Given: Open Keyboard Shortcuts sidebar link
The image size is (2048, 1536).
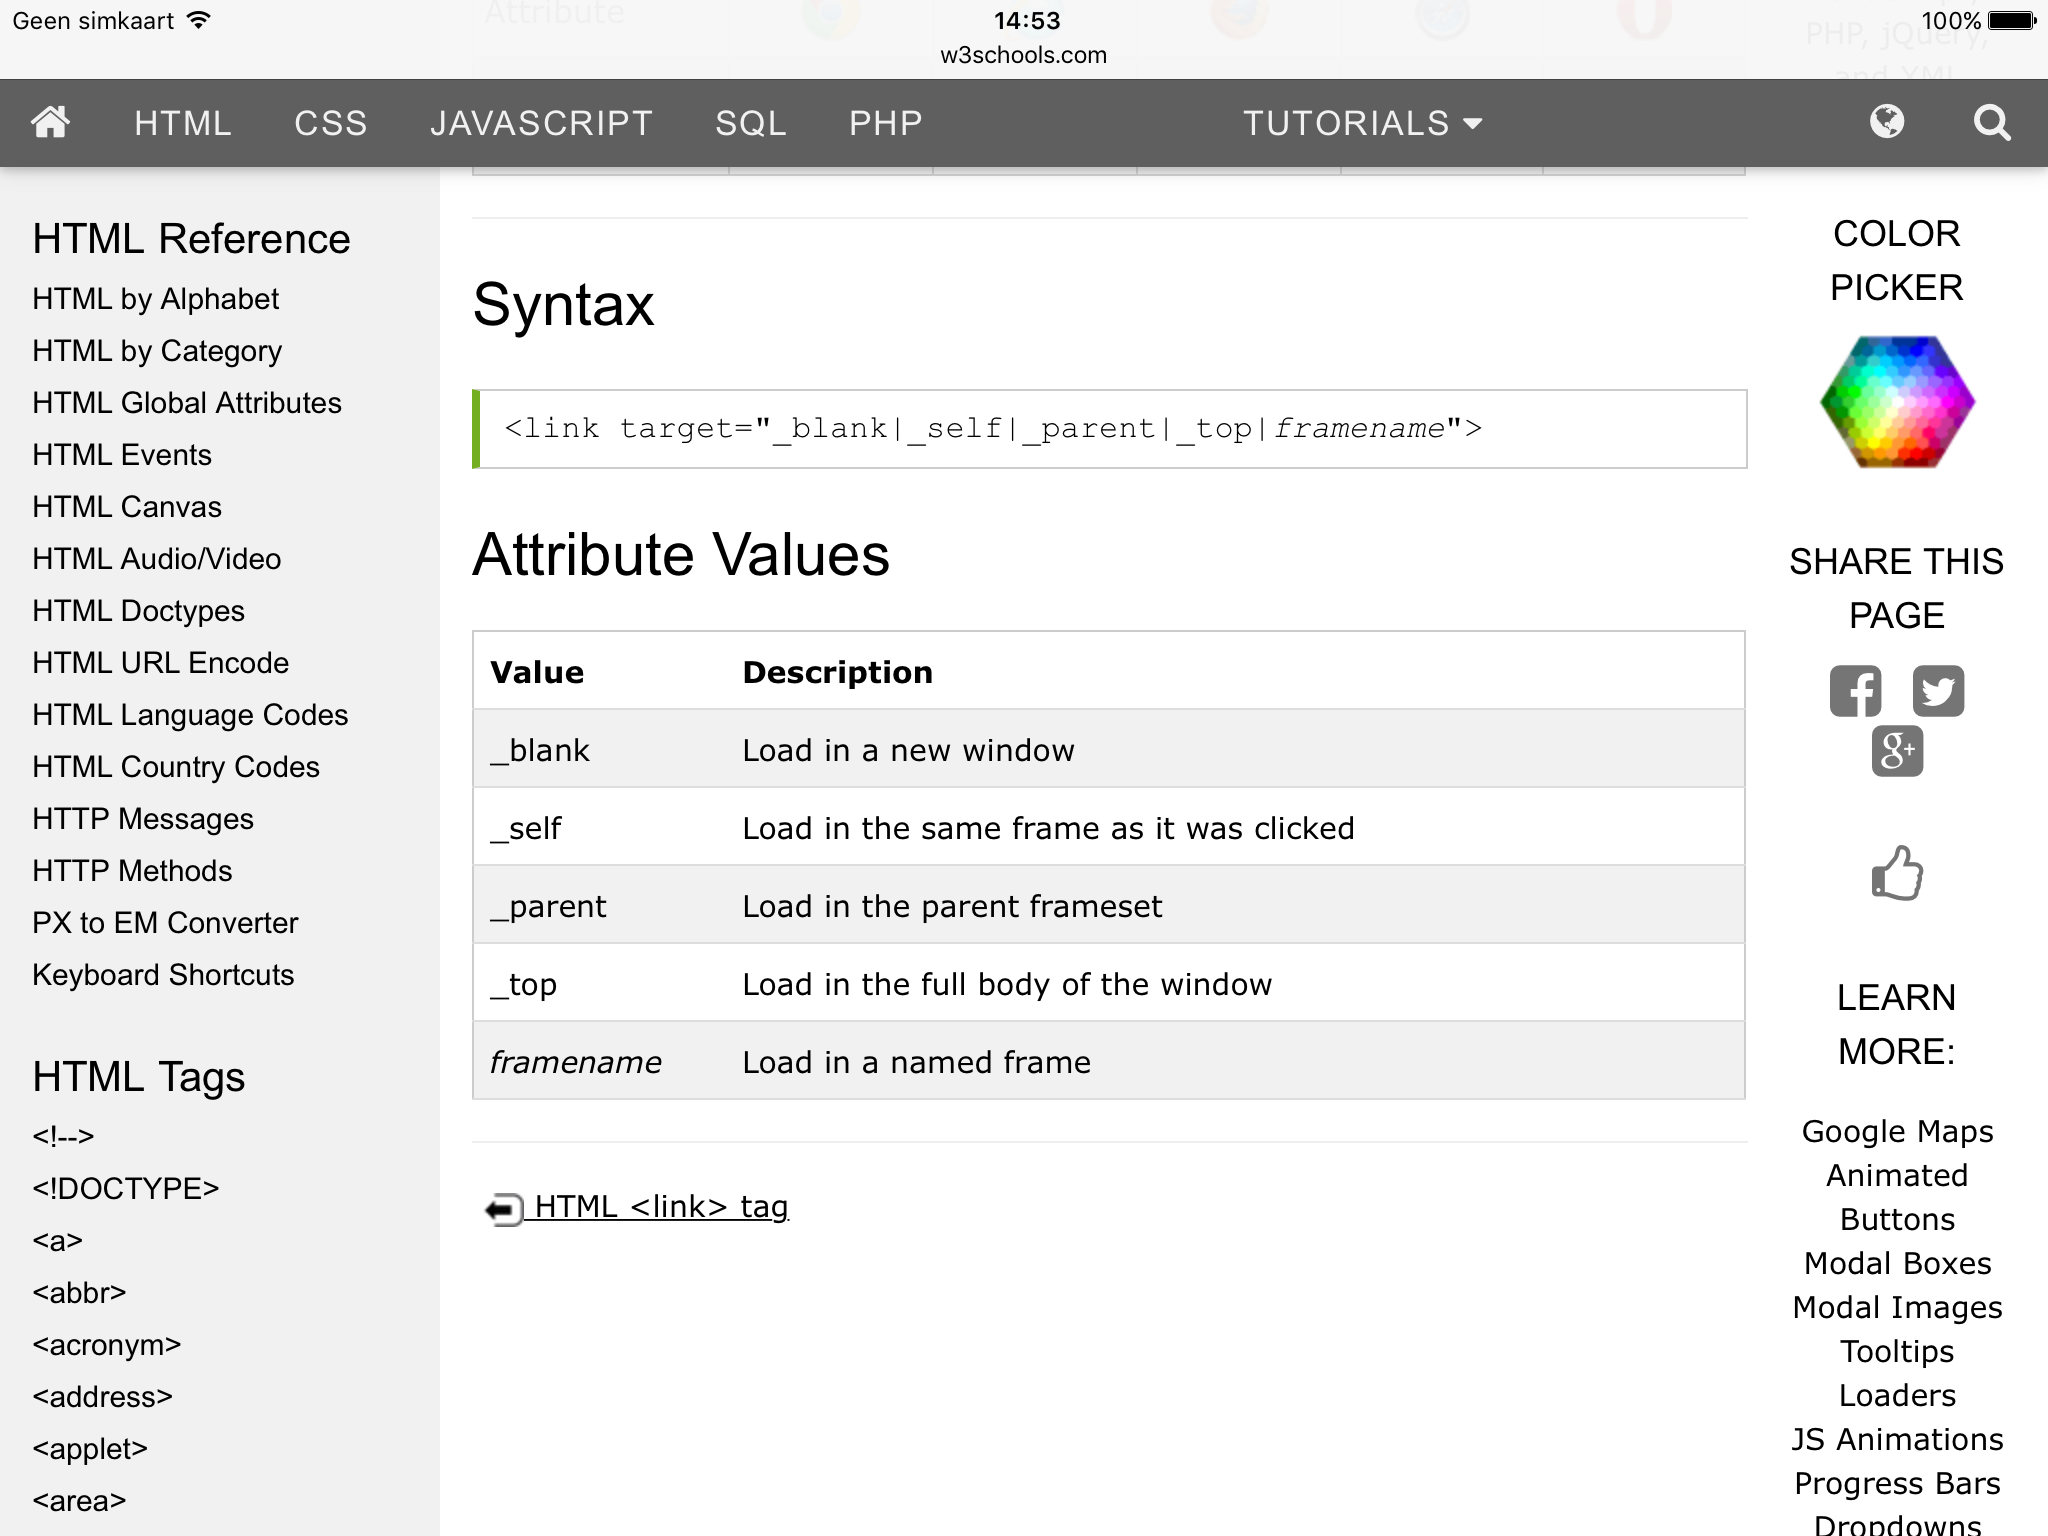Looking at the screenshot, I should click(x=163, y=975).
